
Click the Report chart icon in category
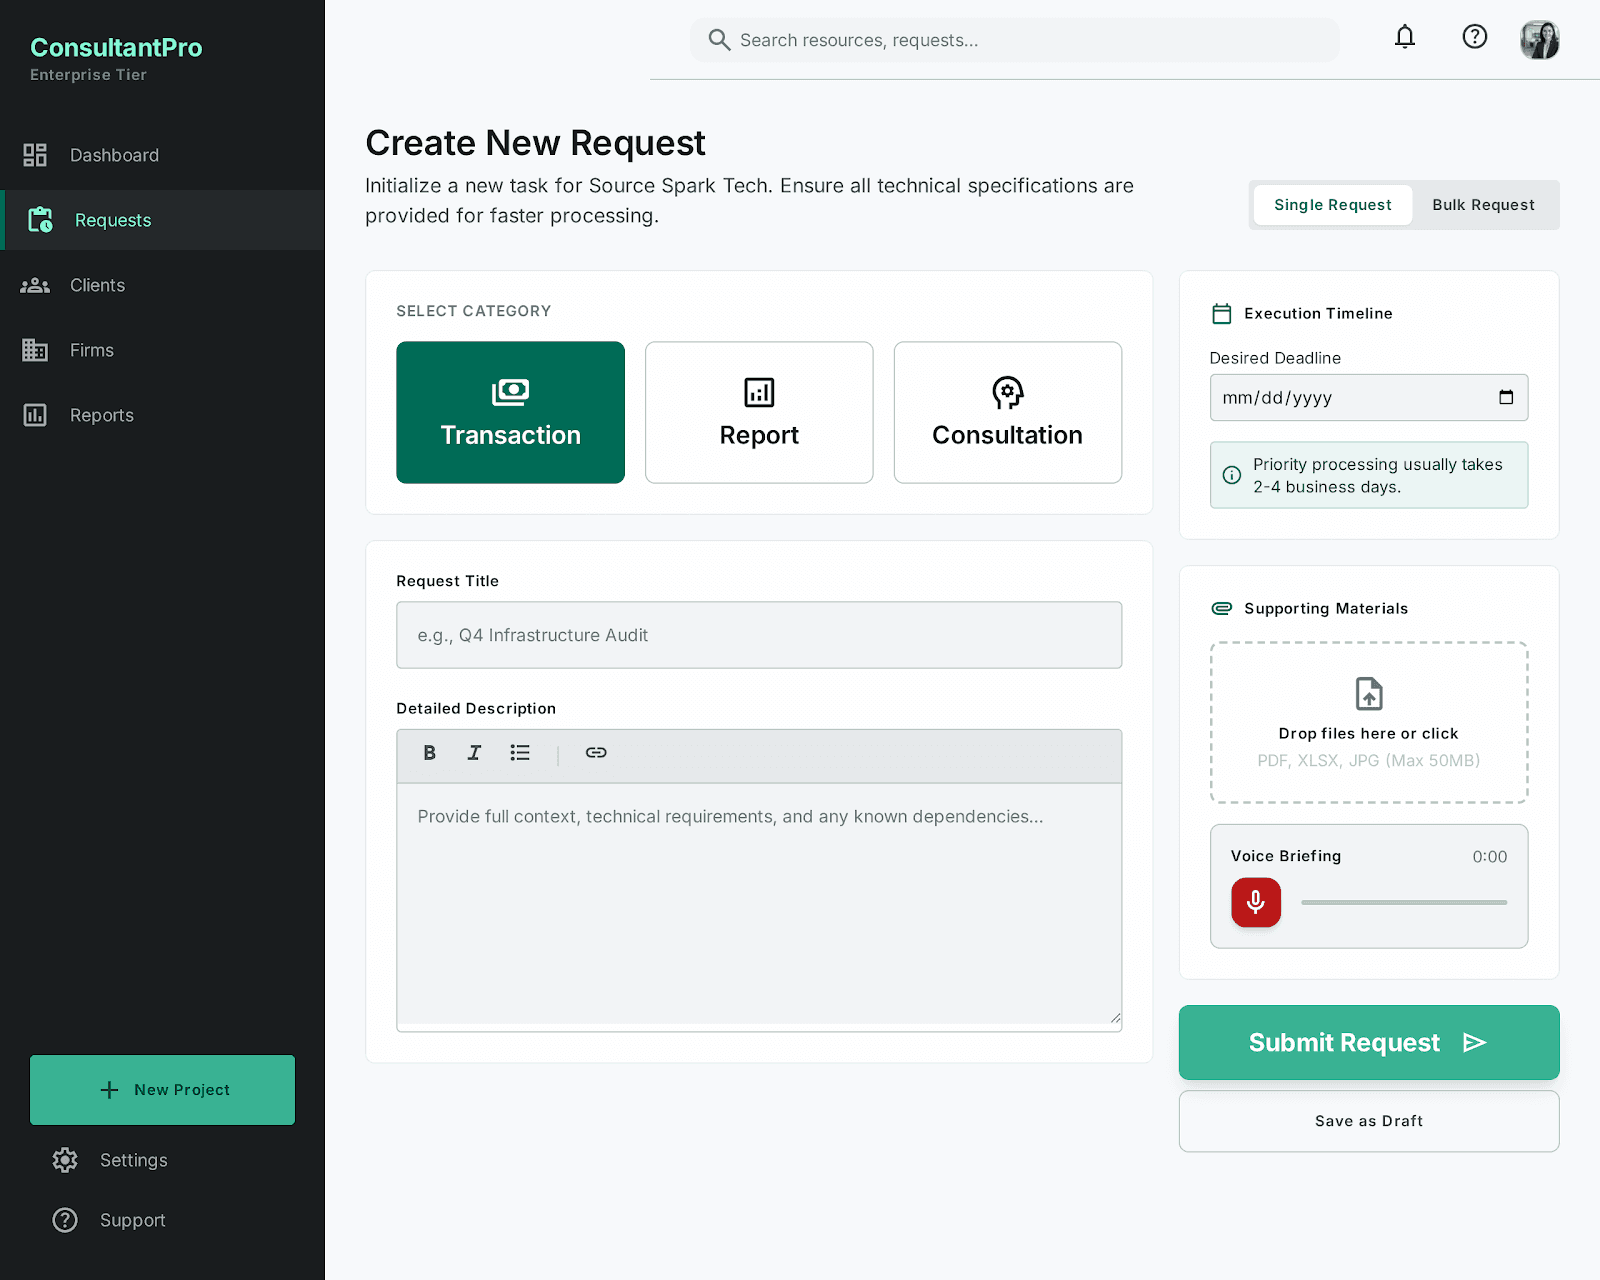759,392
